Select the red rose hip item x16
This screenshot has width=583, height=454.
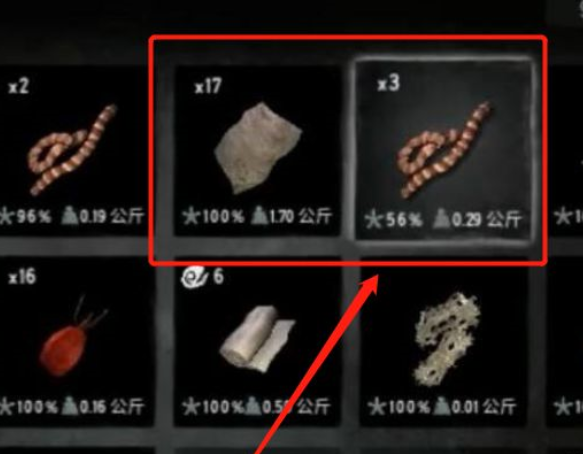point(74,342)
